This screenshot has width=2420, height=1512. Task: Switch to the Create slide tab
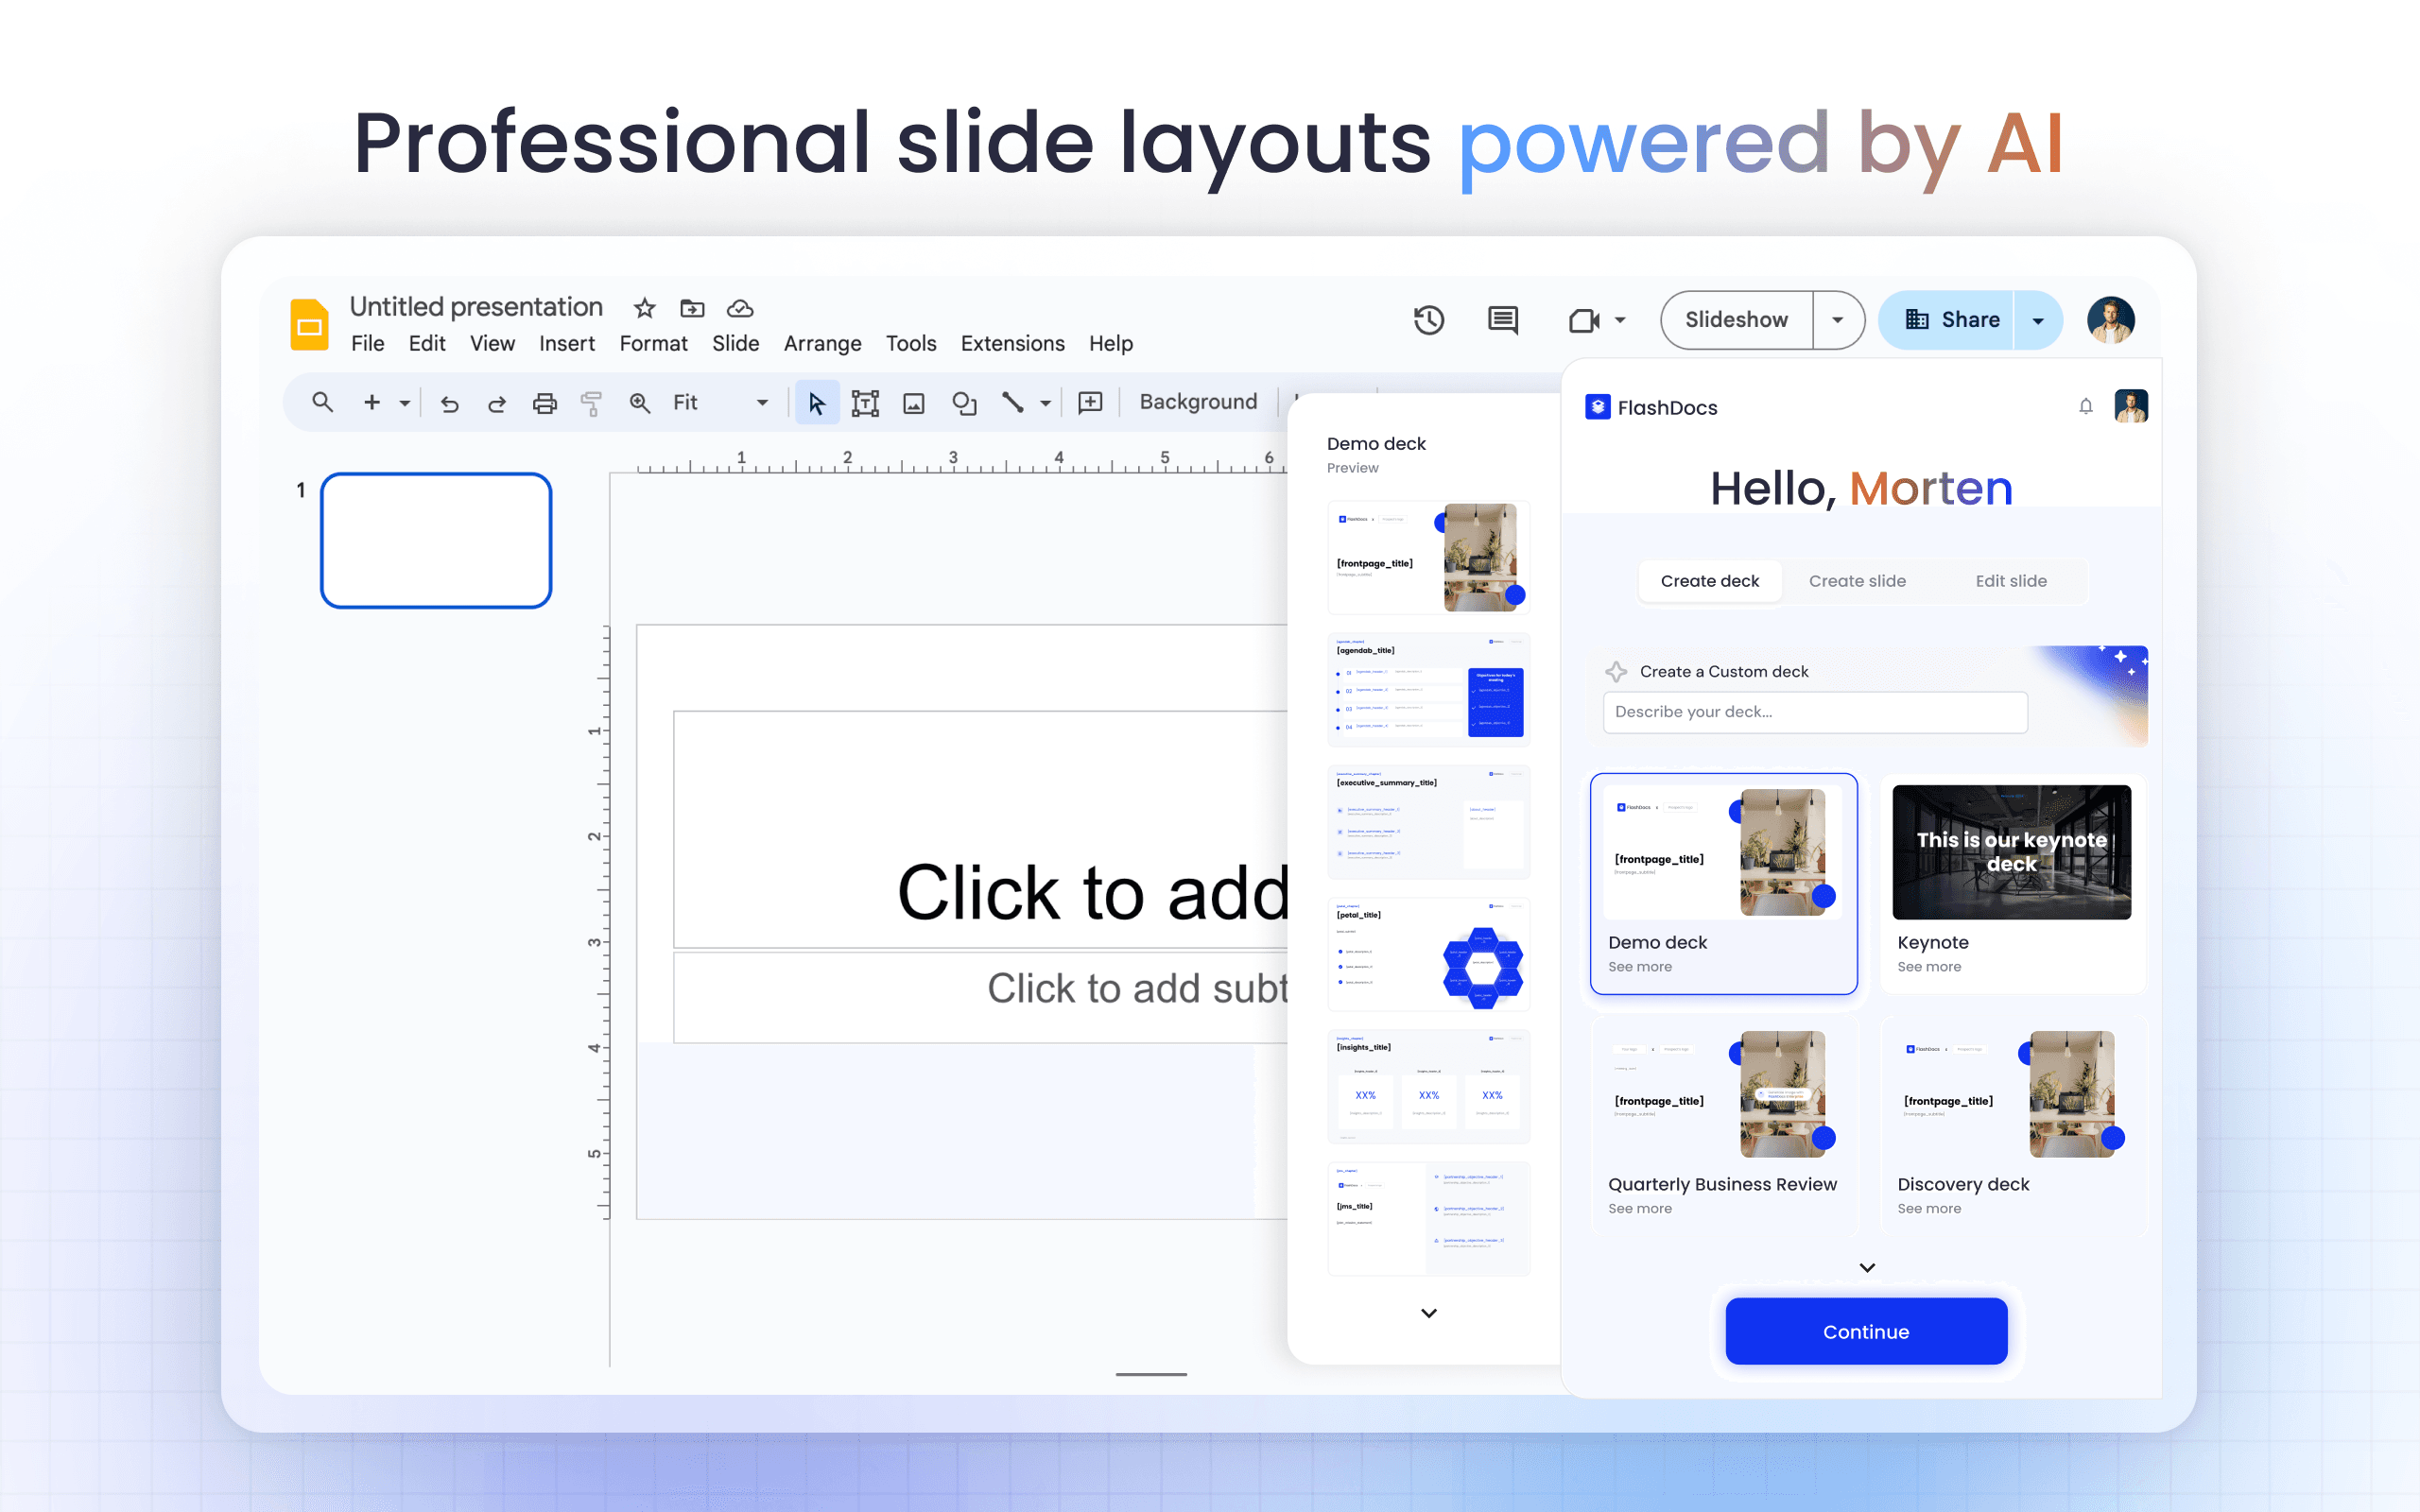[x=1856, y=580]
